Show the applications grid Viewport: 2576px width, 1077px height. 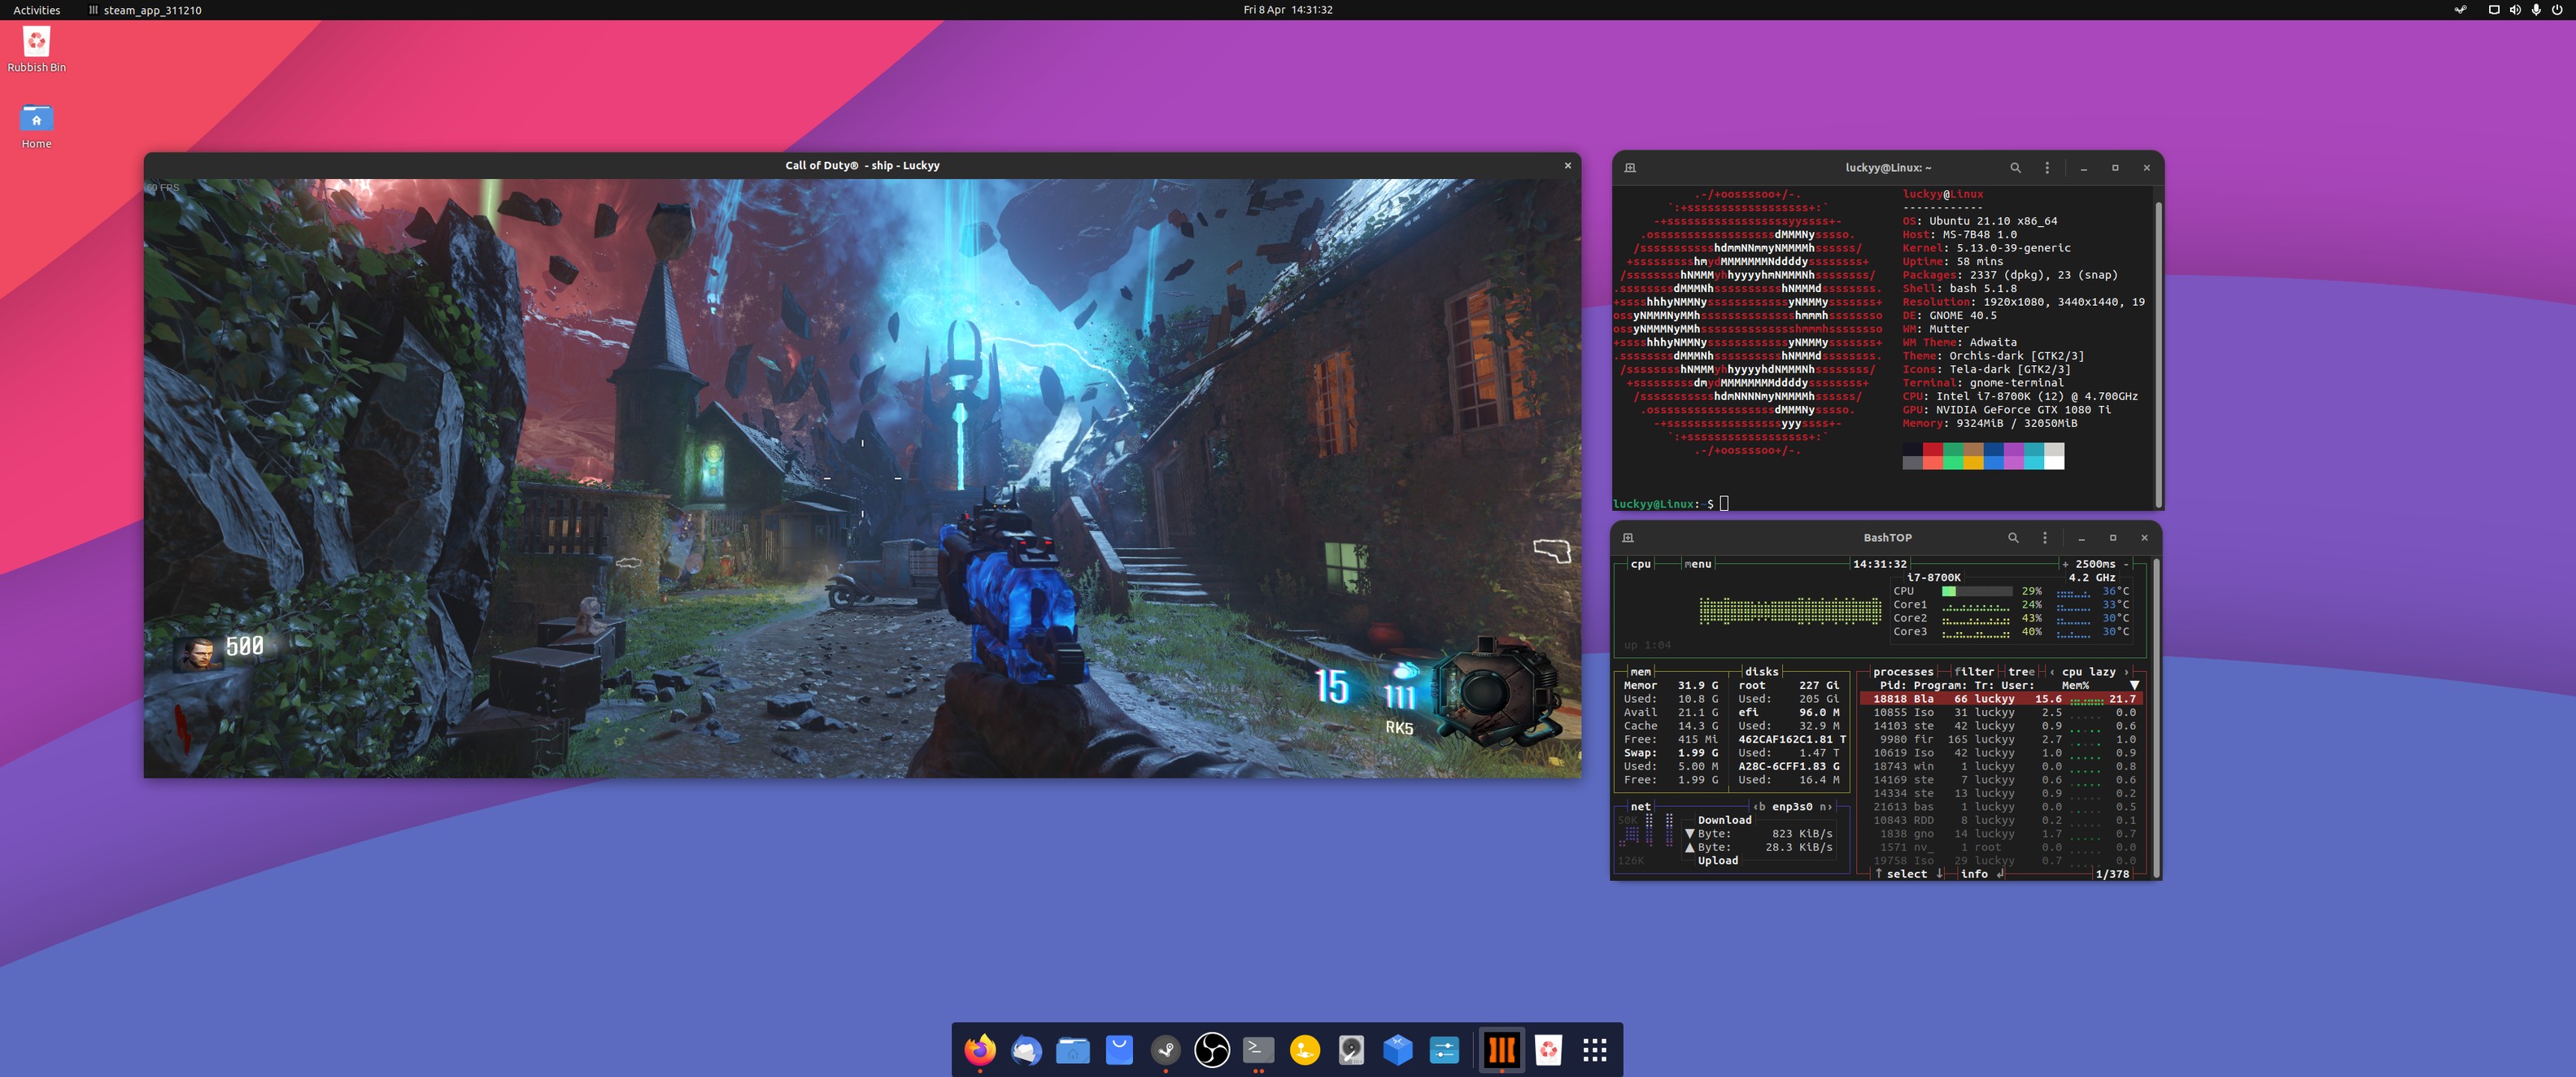pyautogui.click(x=1594, y=1049)
